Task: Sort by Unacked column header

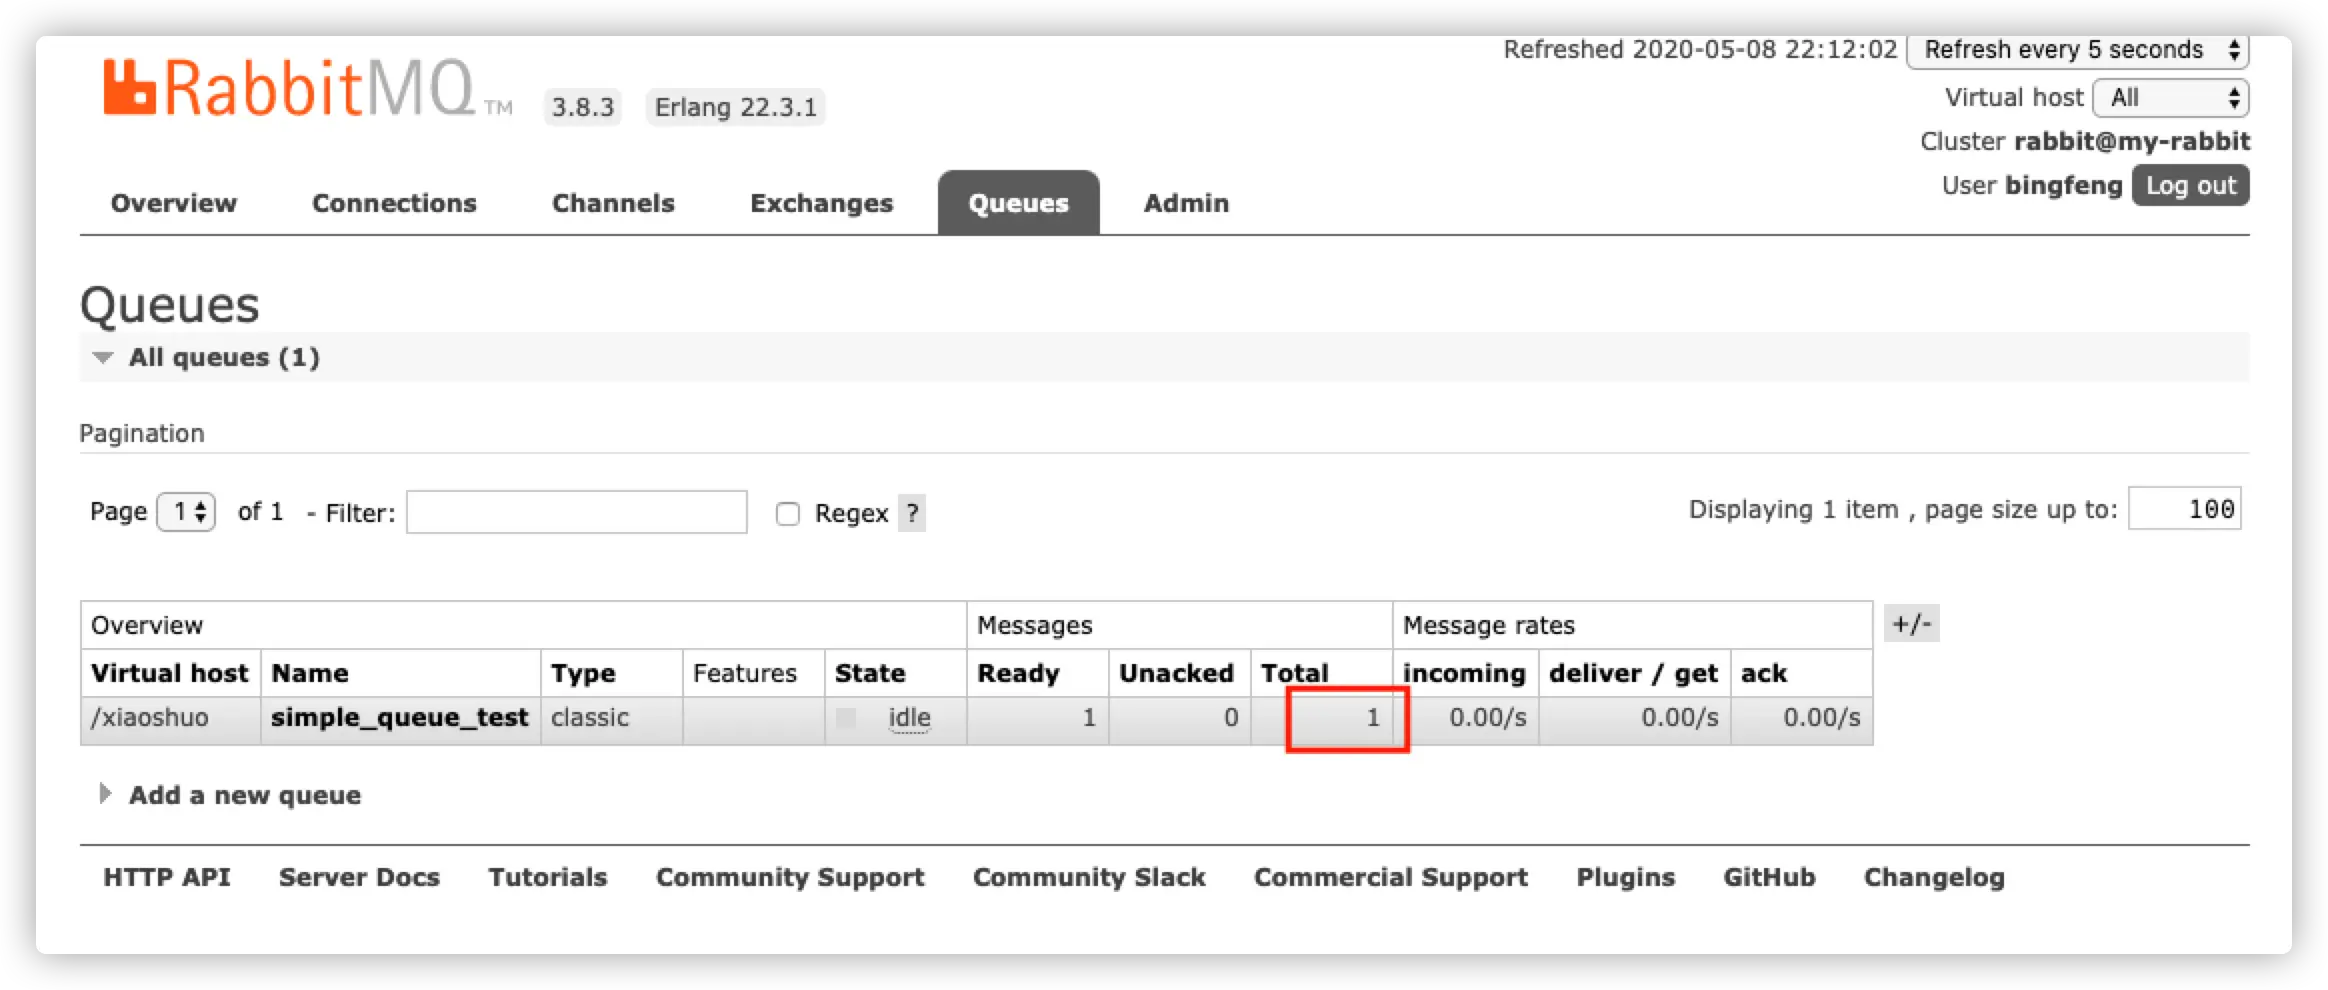Action: point(1176,673)
